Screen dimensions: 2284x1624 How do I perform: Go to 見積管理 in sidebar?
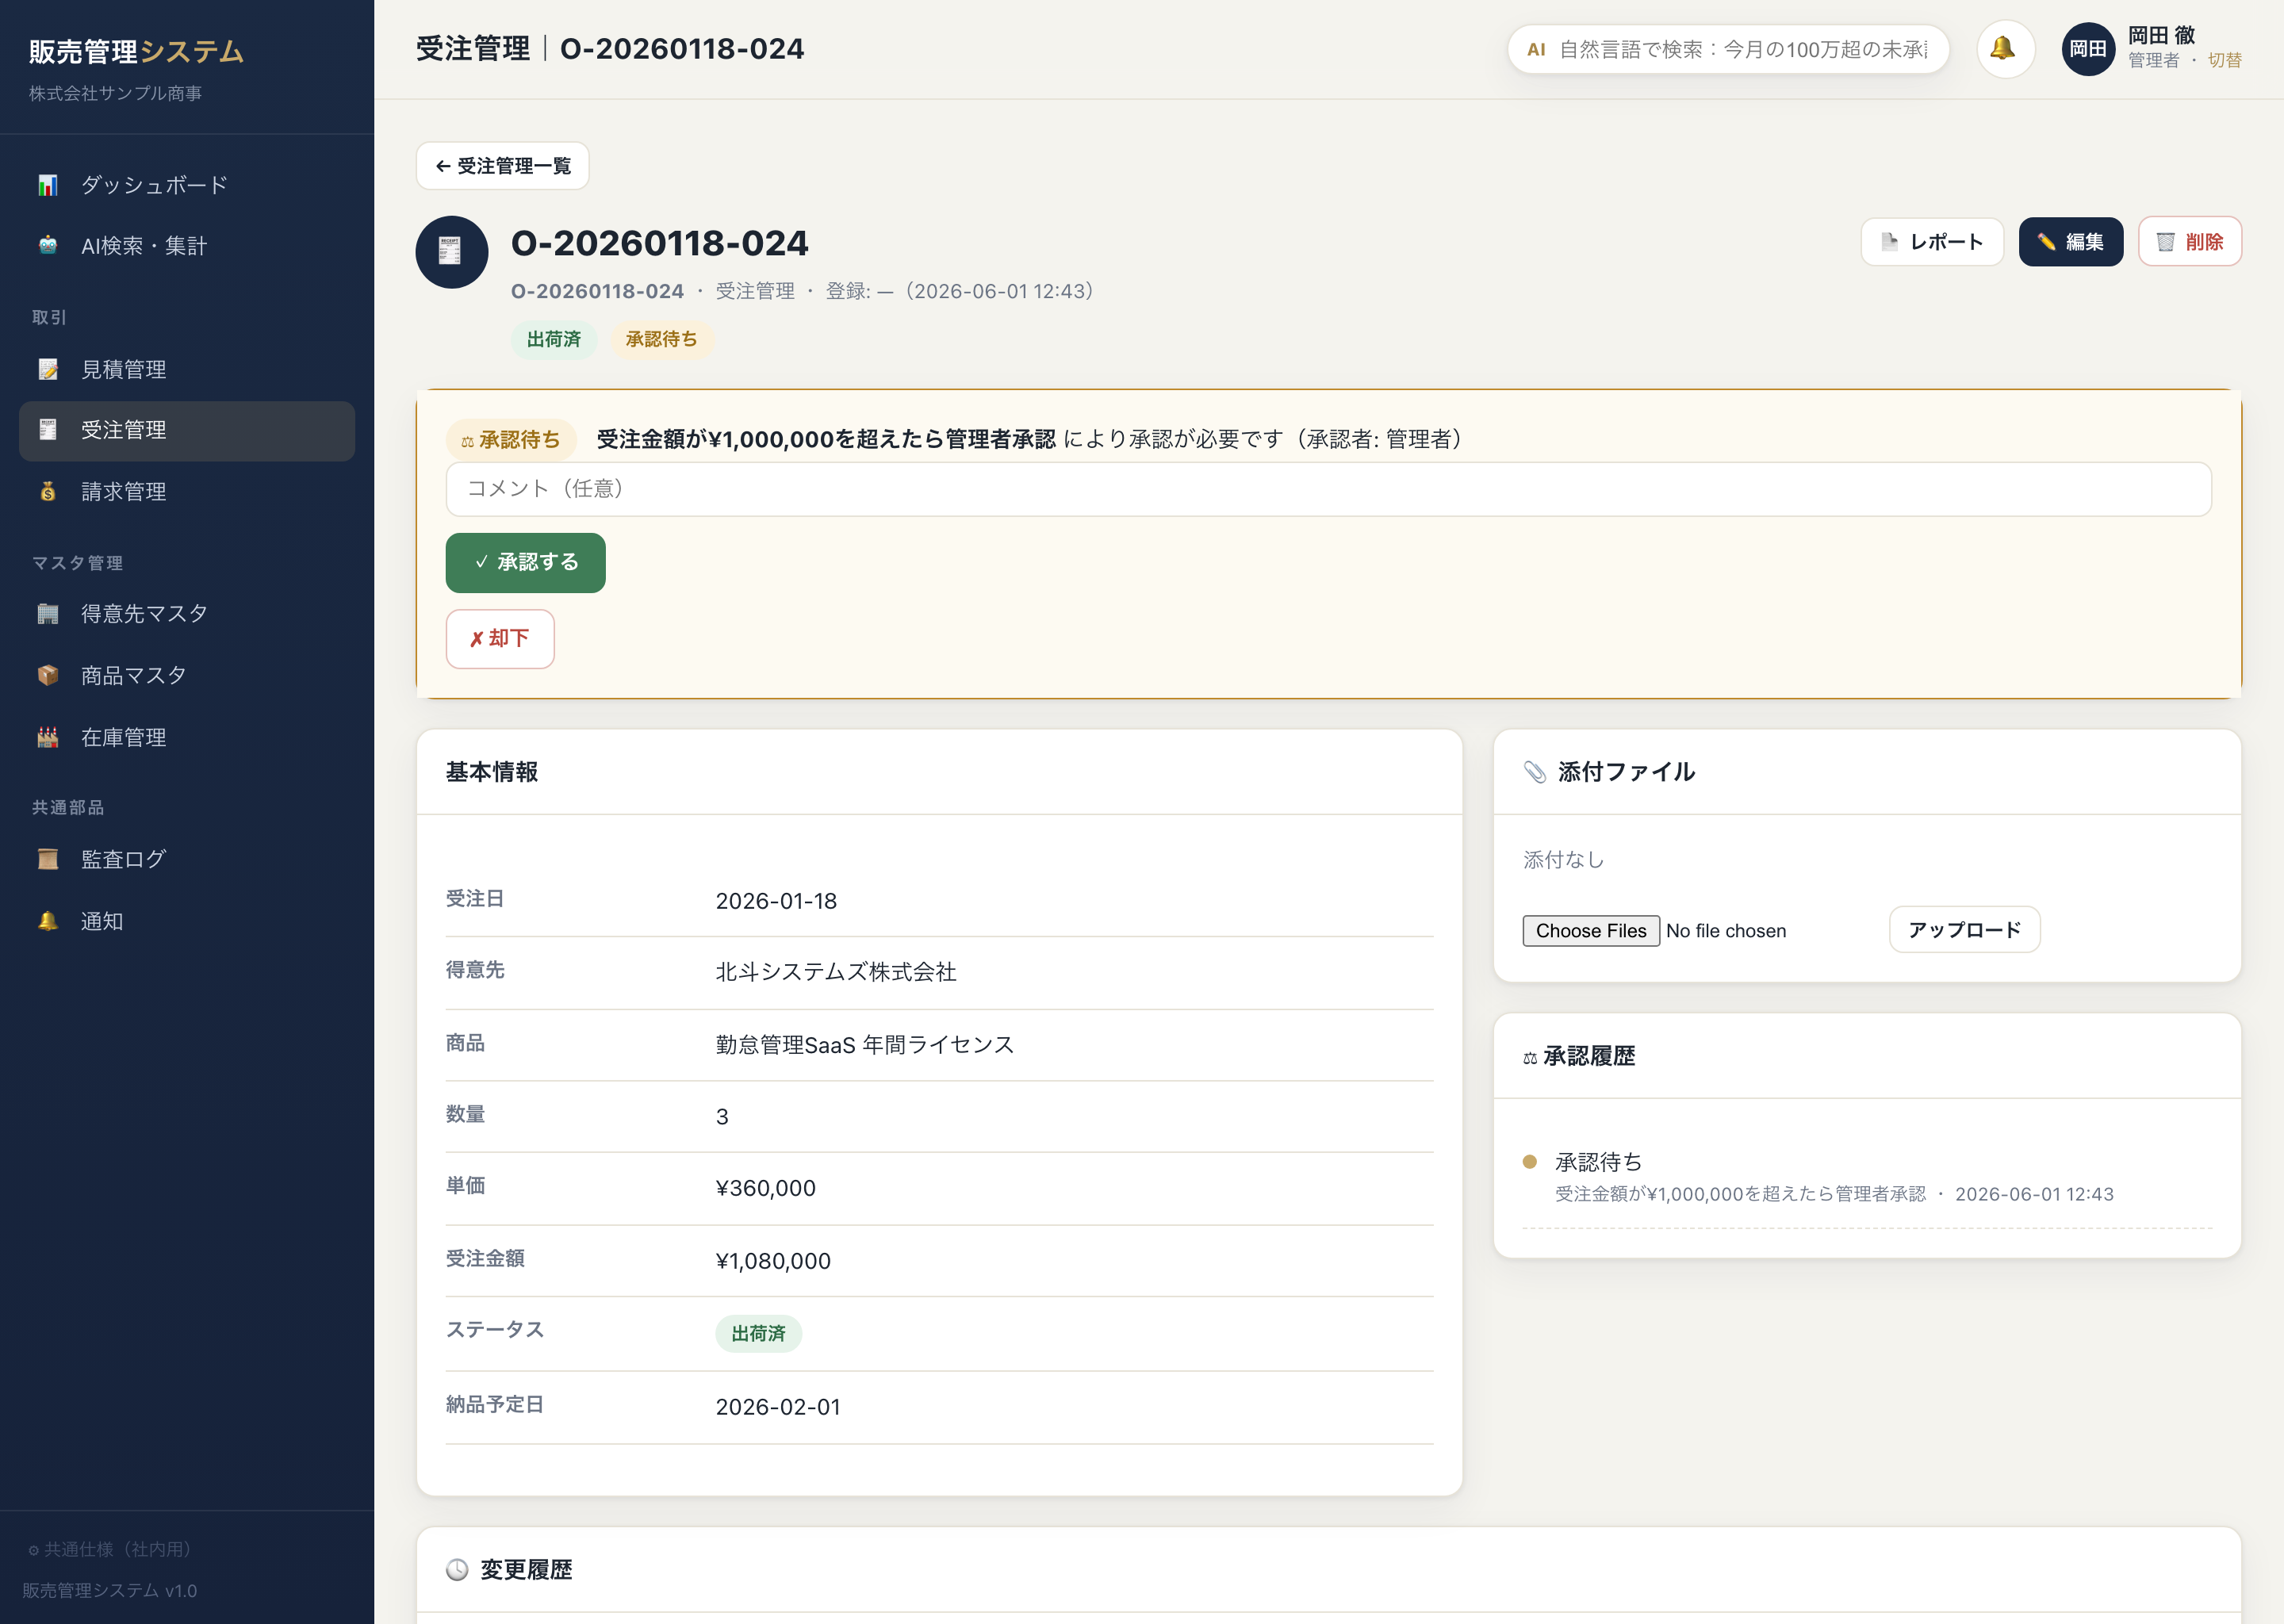[187, 369]
